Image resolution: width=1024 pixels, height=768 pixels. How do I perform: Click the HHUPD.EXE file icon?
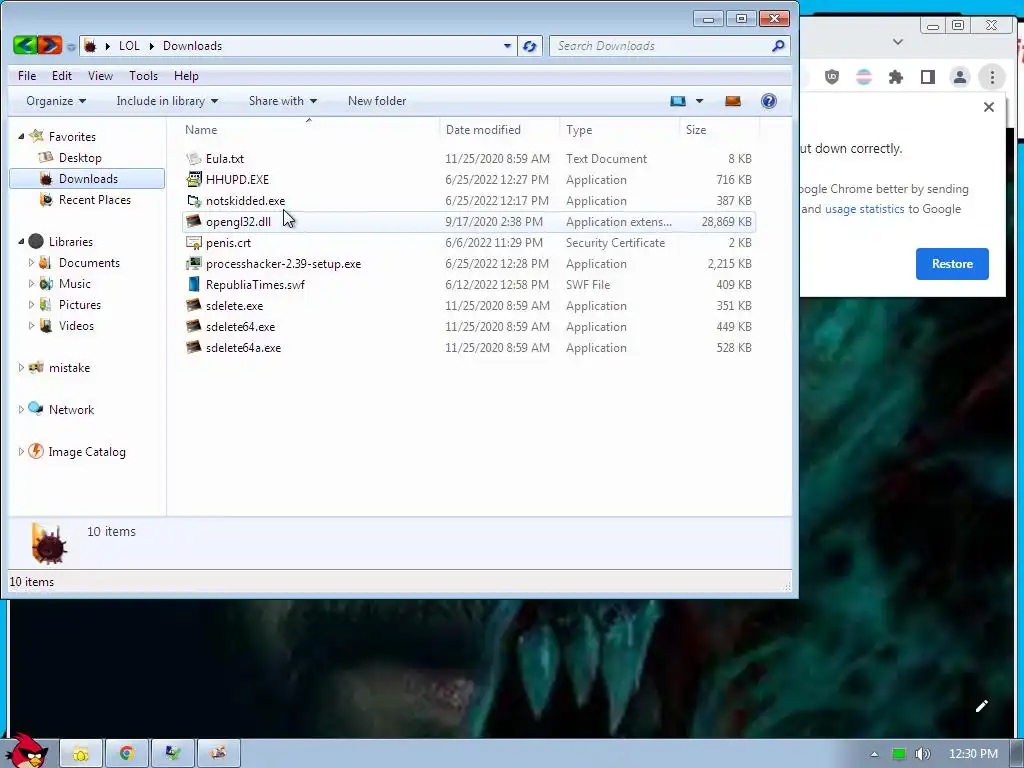click(x=193, y=180)
